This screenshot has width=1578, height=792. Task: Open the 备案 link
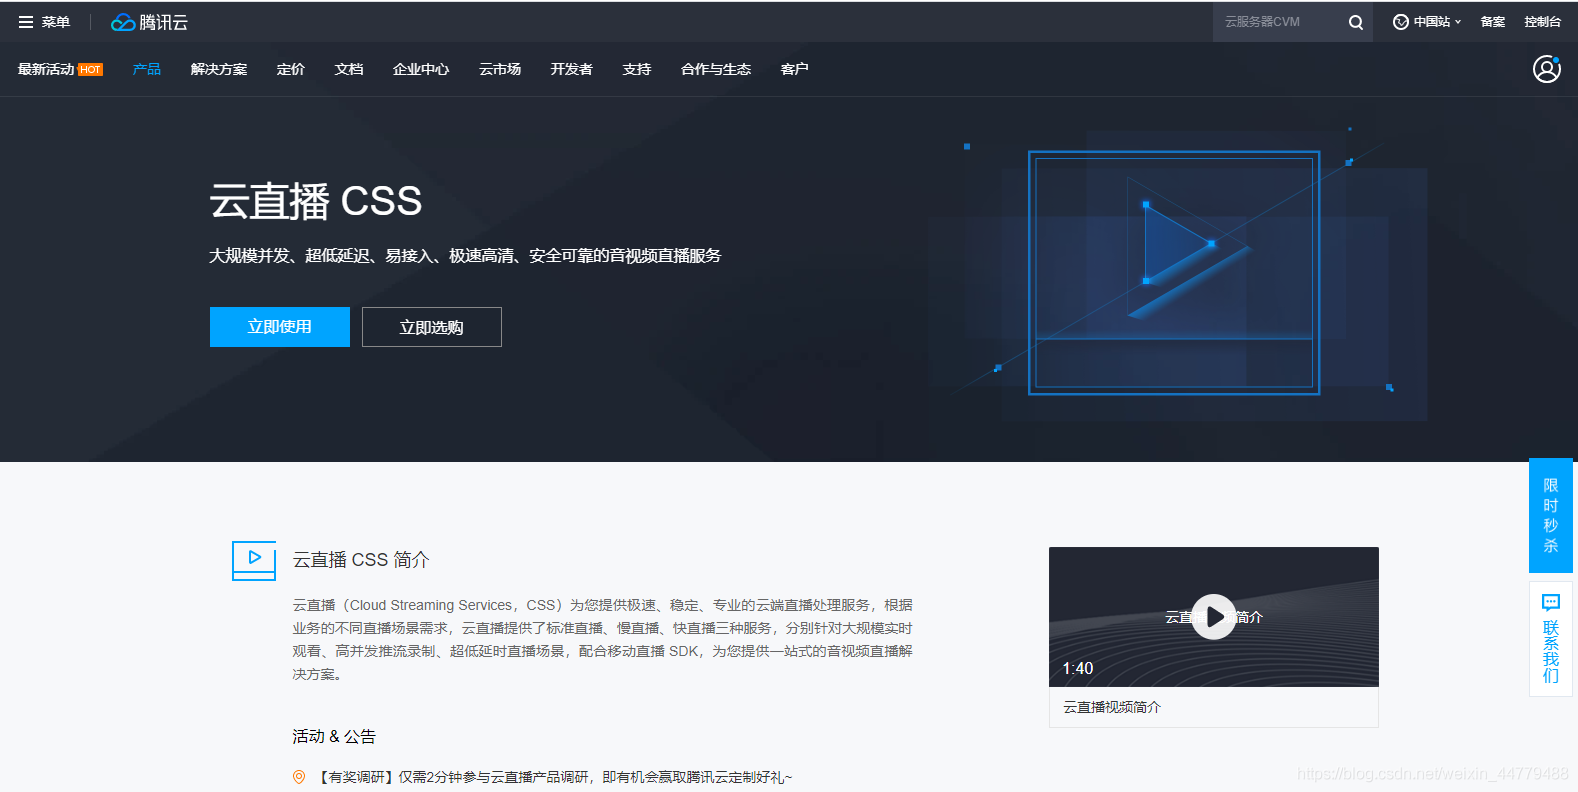tap(1493, 22)
